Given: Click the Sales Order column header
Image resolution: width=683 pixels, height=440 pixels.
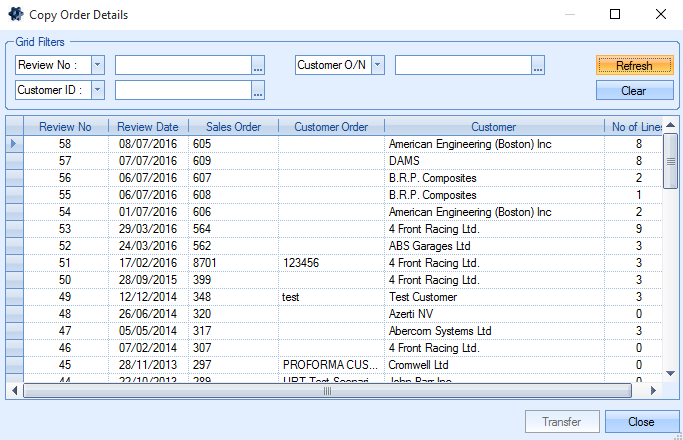Looking at the screenshot, I should click(233, 127).
